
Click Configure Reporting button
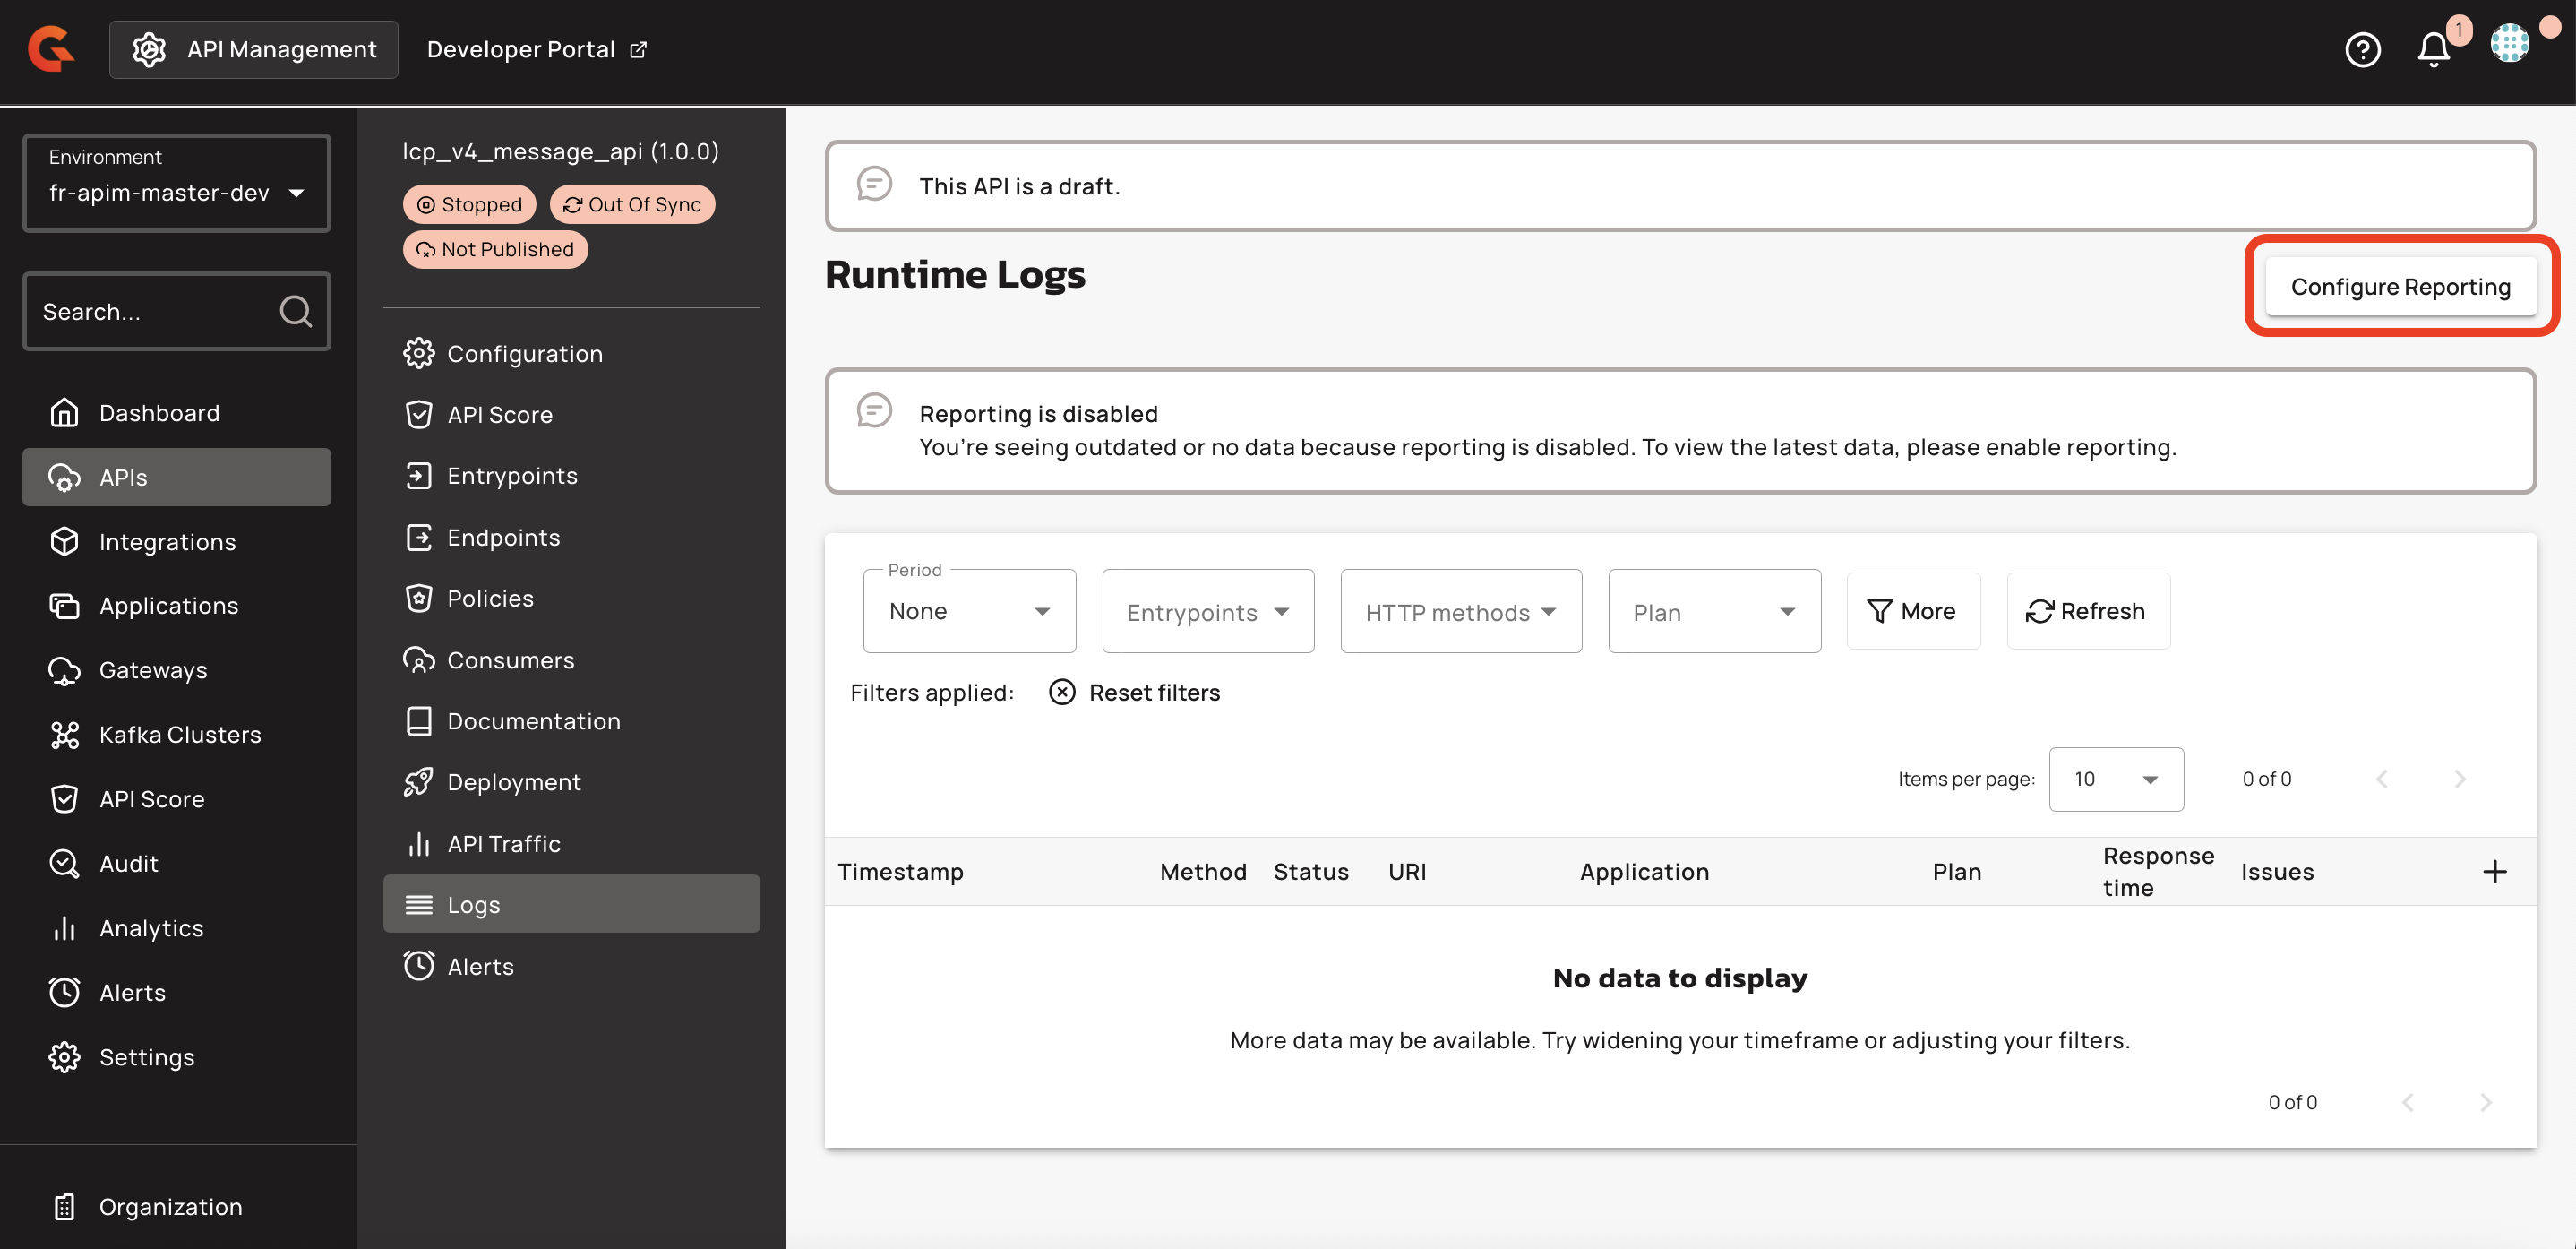2400,287
